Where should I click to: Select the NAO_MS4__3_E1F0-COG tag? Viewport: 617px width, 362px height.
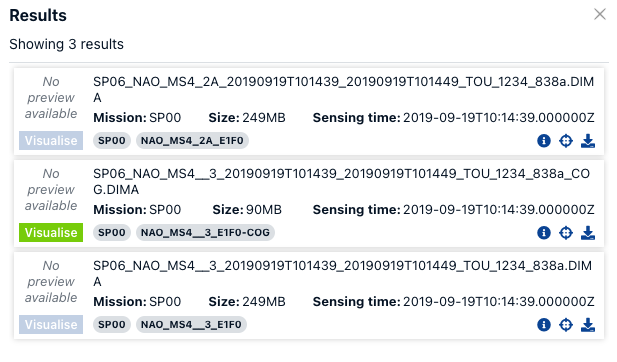(205, 233)
